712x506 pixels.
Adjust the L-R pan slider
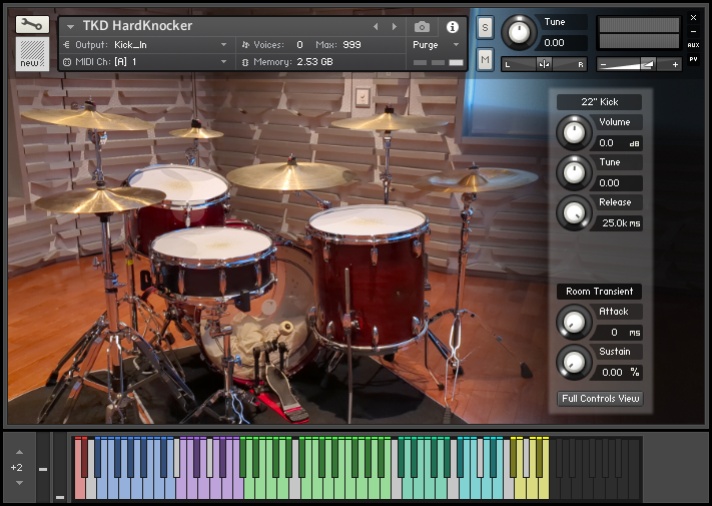(x=544, y=64)
